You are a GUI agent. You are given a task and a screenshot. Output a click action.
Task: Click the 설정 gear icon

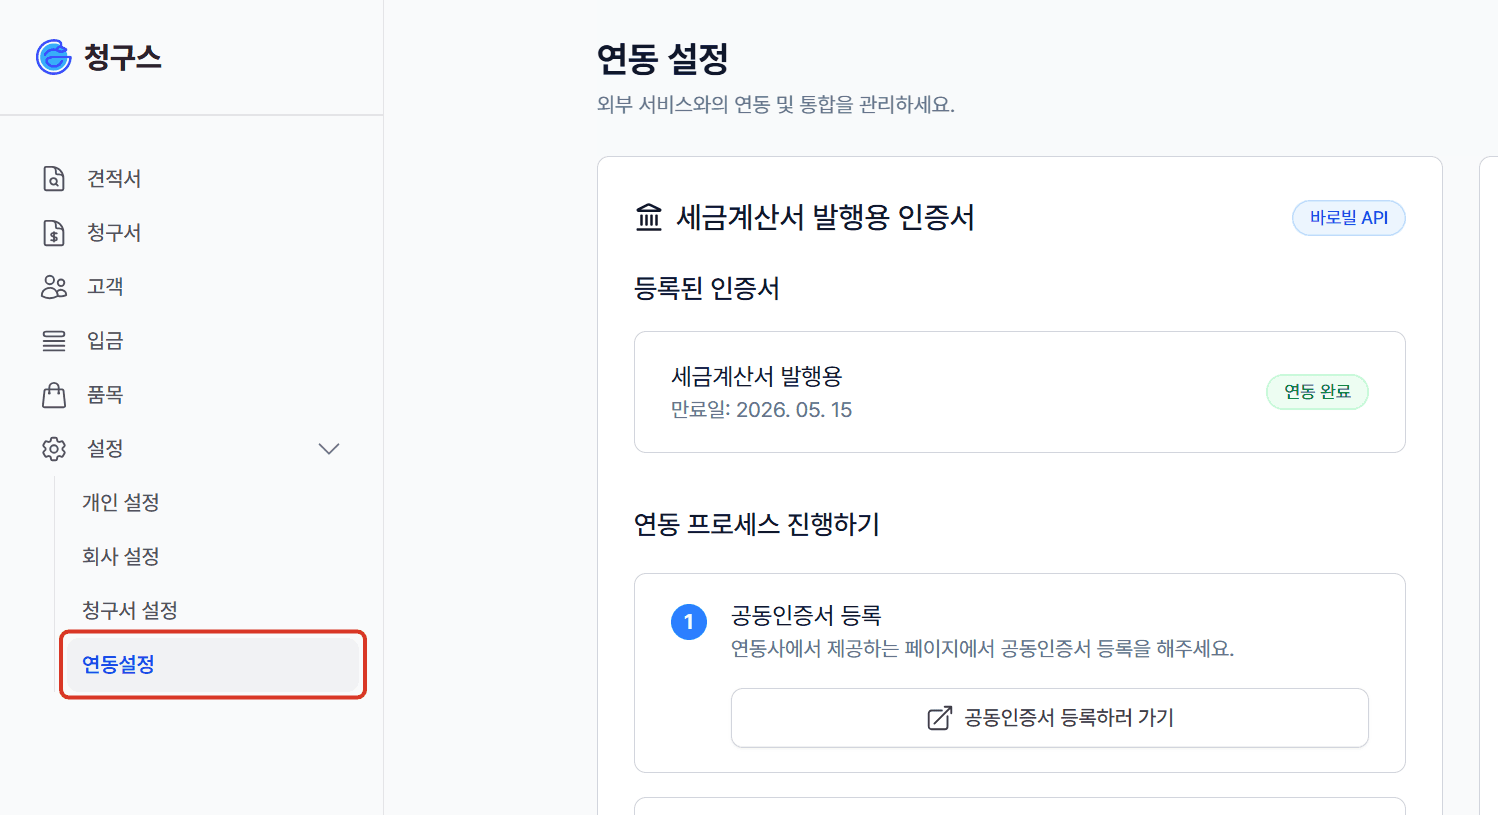pyautogui.click(x=54, y=449)
